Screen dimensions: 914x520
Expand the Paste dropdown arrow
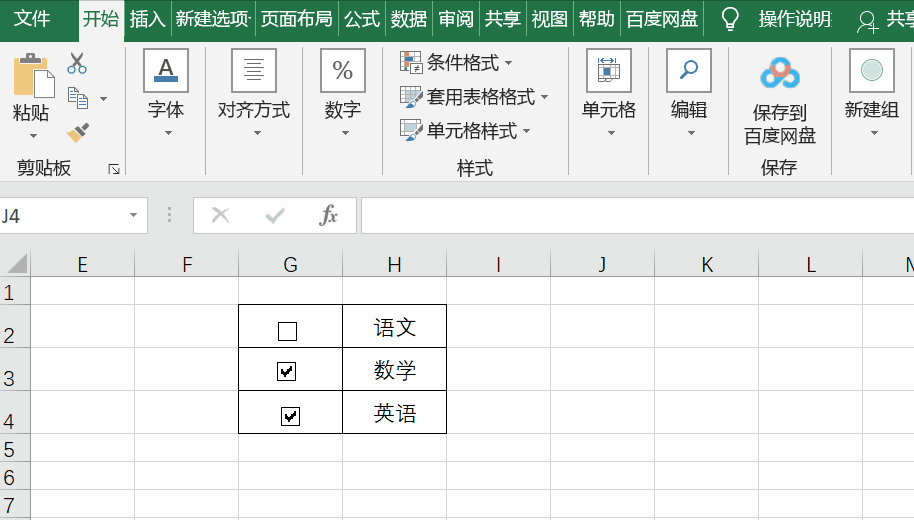point(33,136)
